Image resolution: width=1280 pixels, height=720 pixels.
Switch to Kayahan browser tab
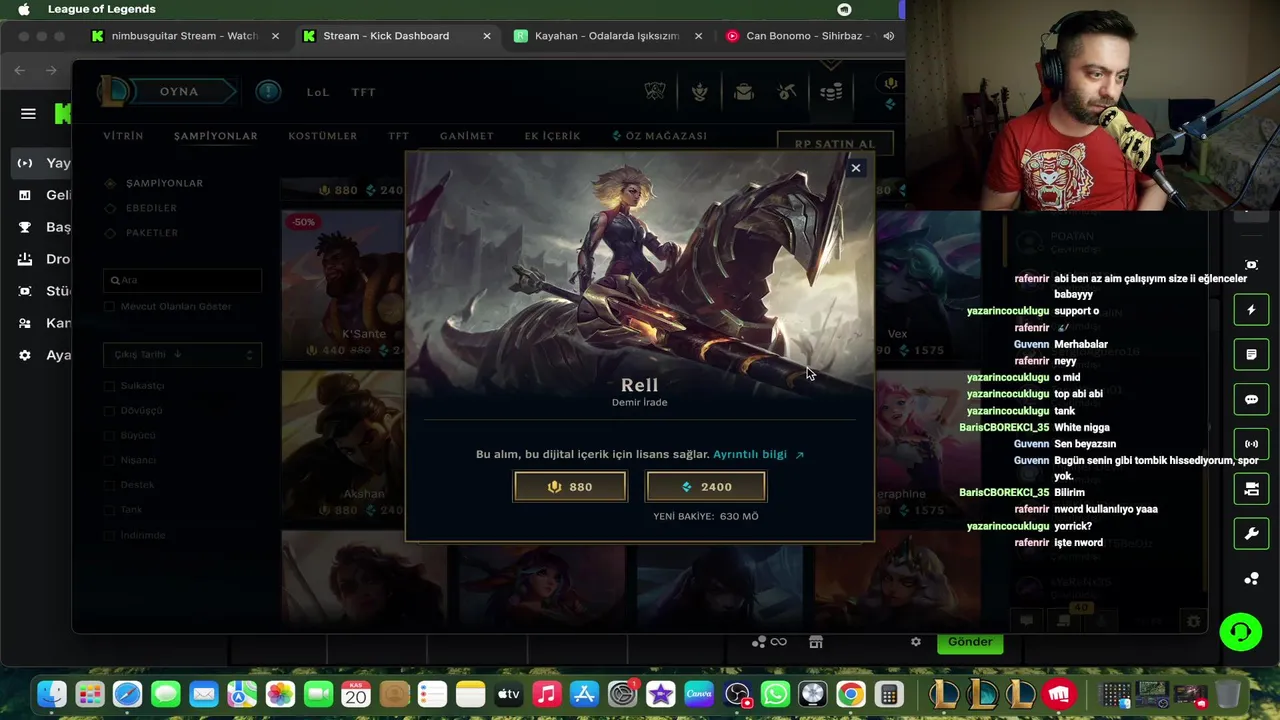606,36
